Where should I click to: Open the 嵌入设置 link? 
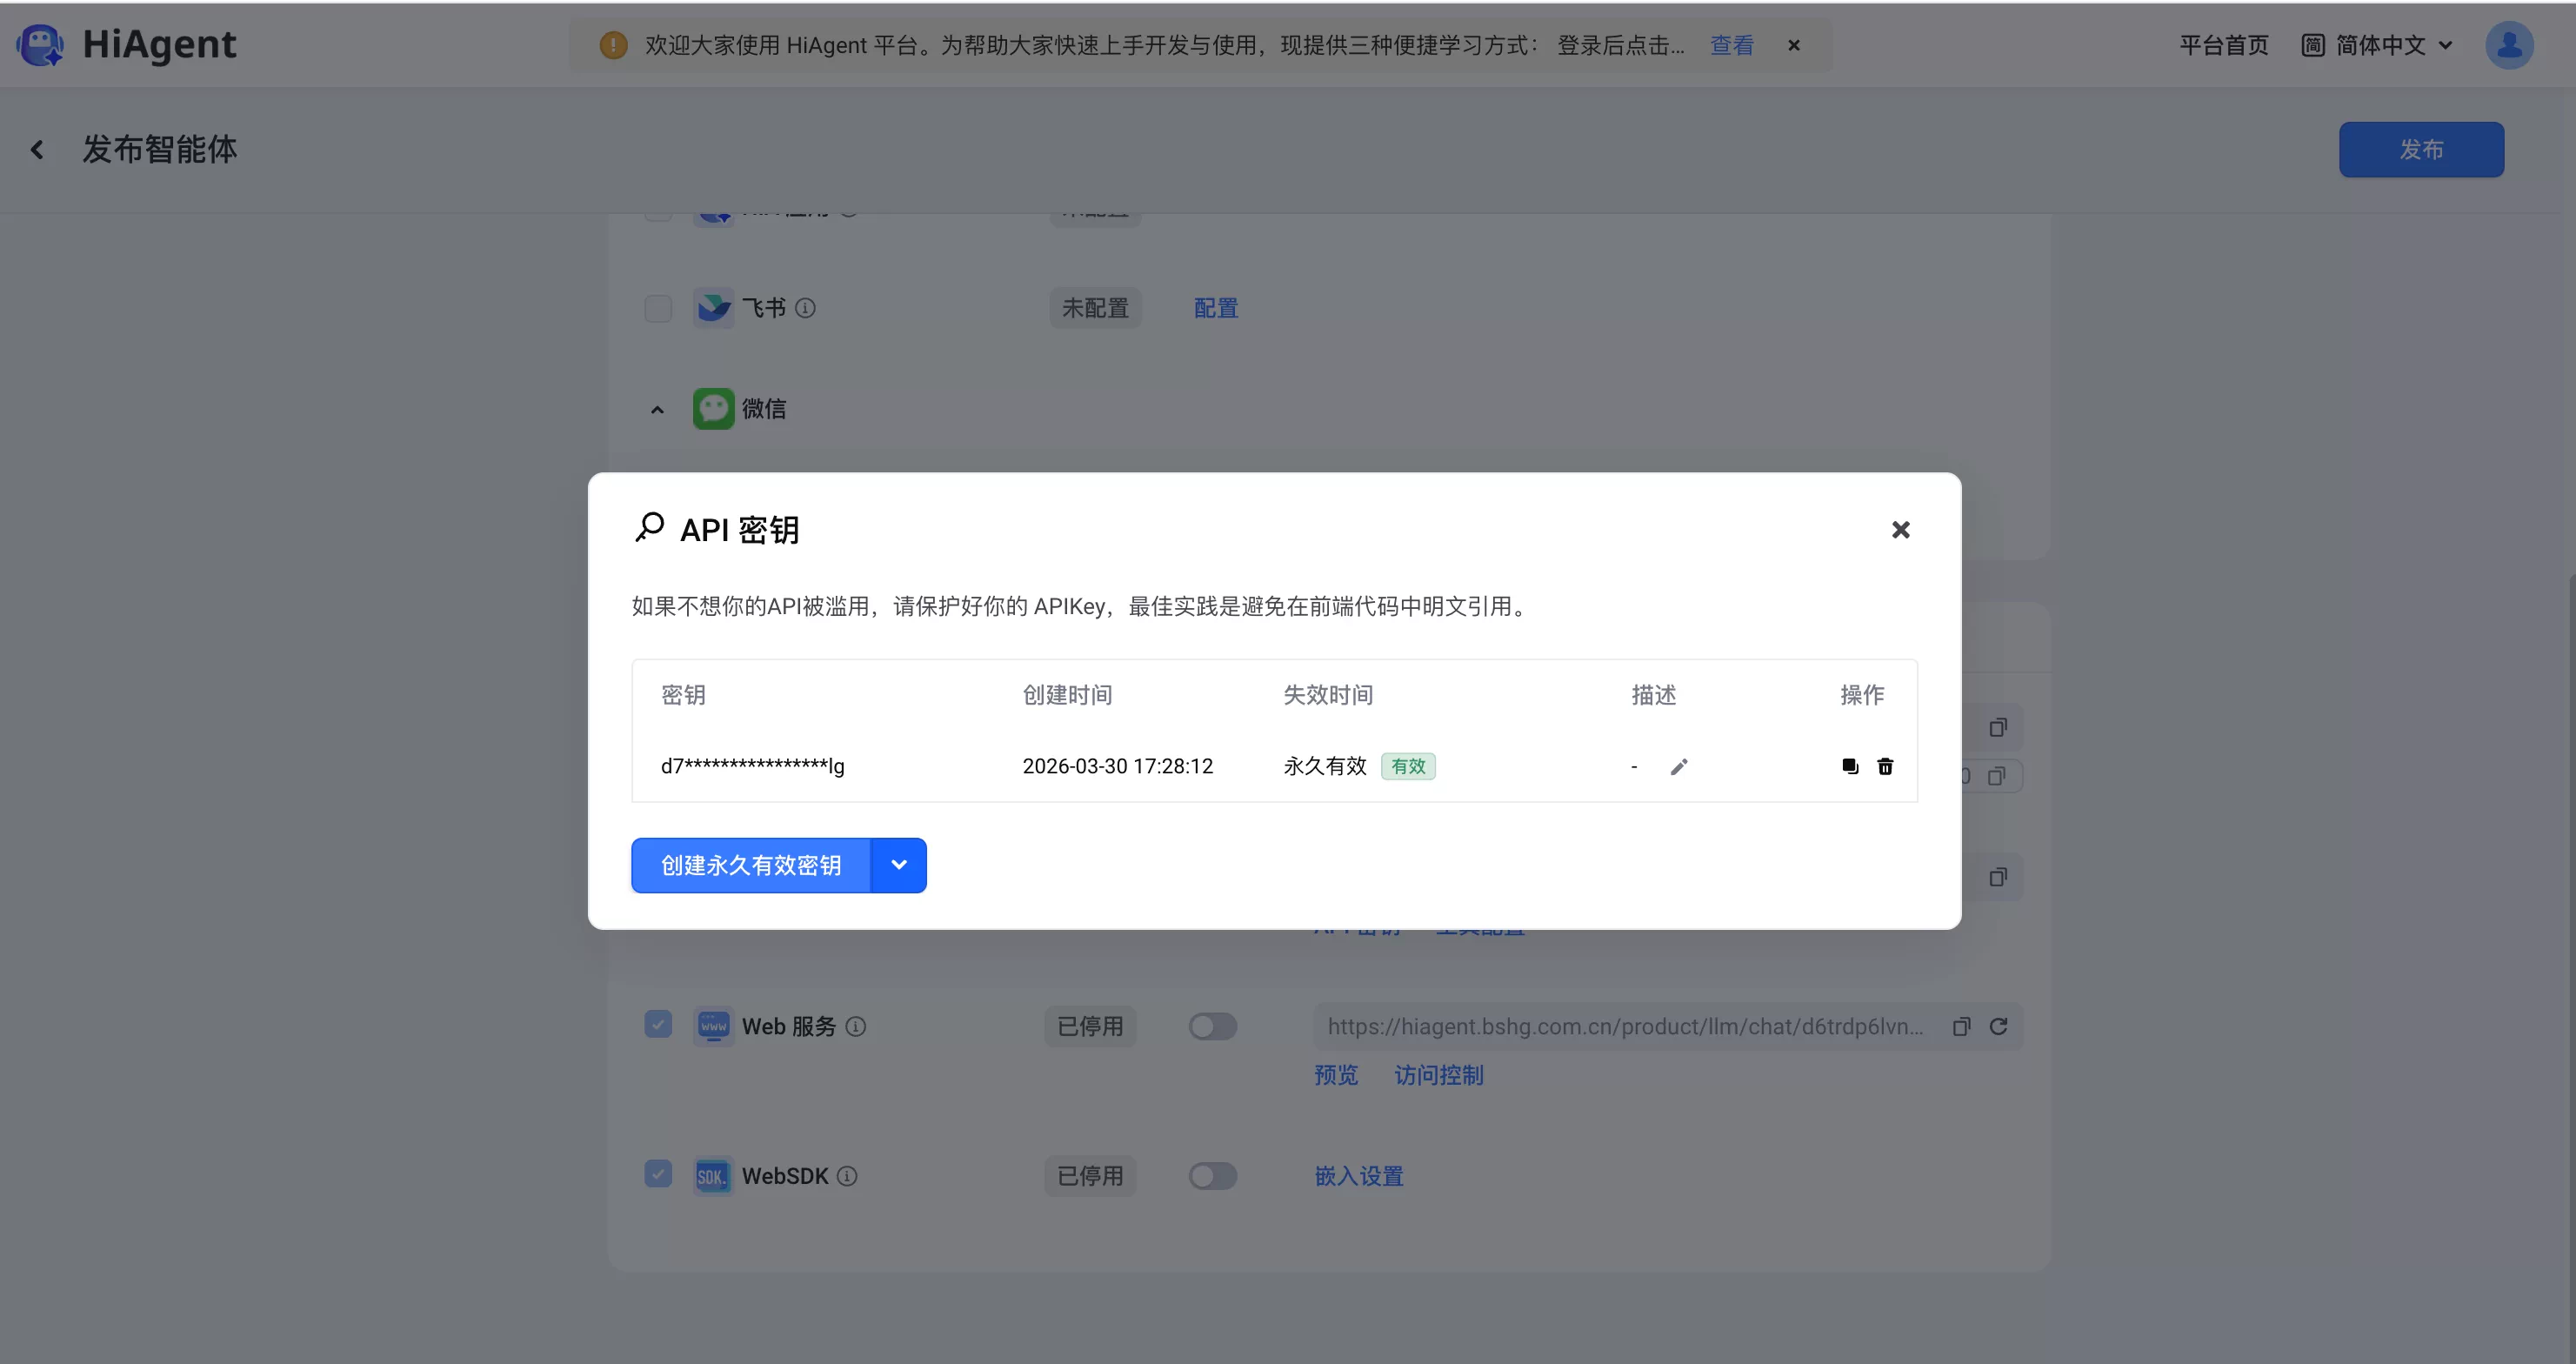click(x=1359, y=1176)
